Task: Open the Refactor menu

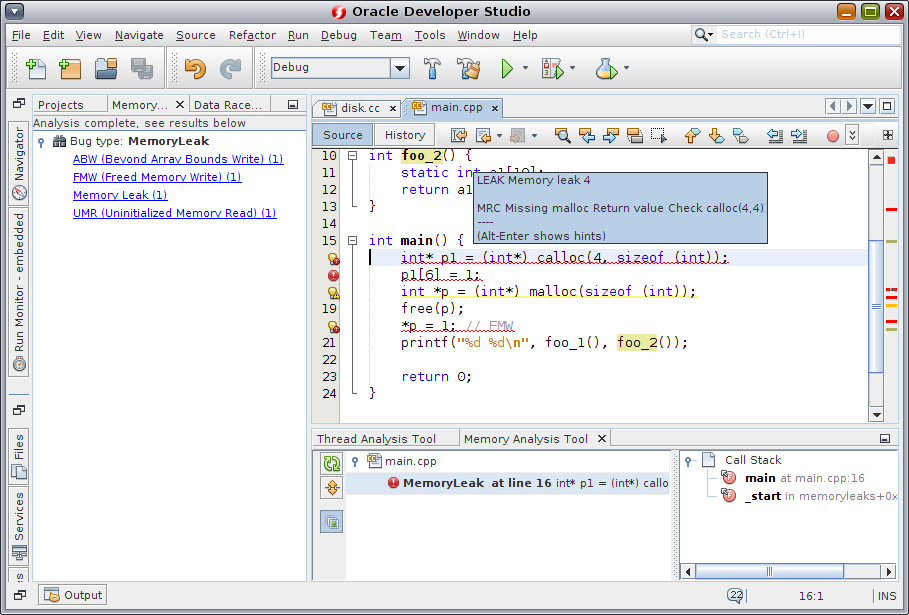Action: pyautogui.click(x=252, y=35)
